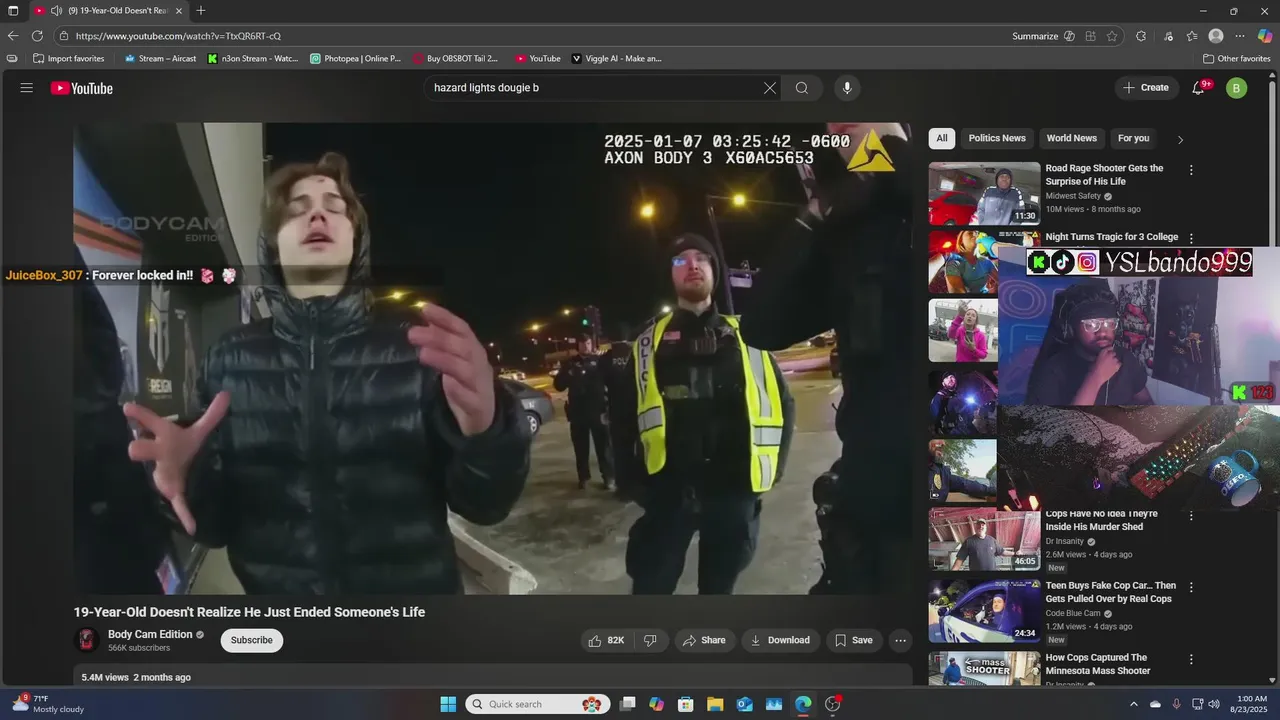Open options for Minnesota Mass Shooter video
Screen dimensions: 1280x720
1191,659
